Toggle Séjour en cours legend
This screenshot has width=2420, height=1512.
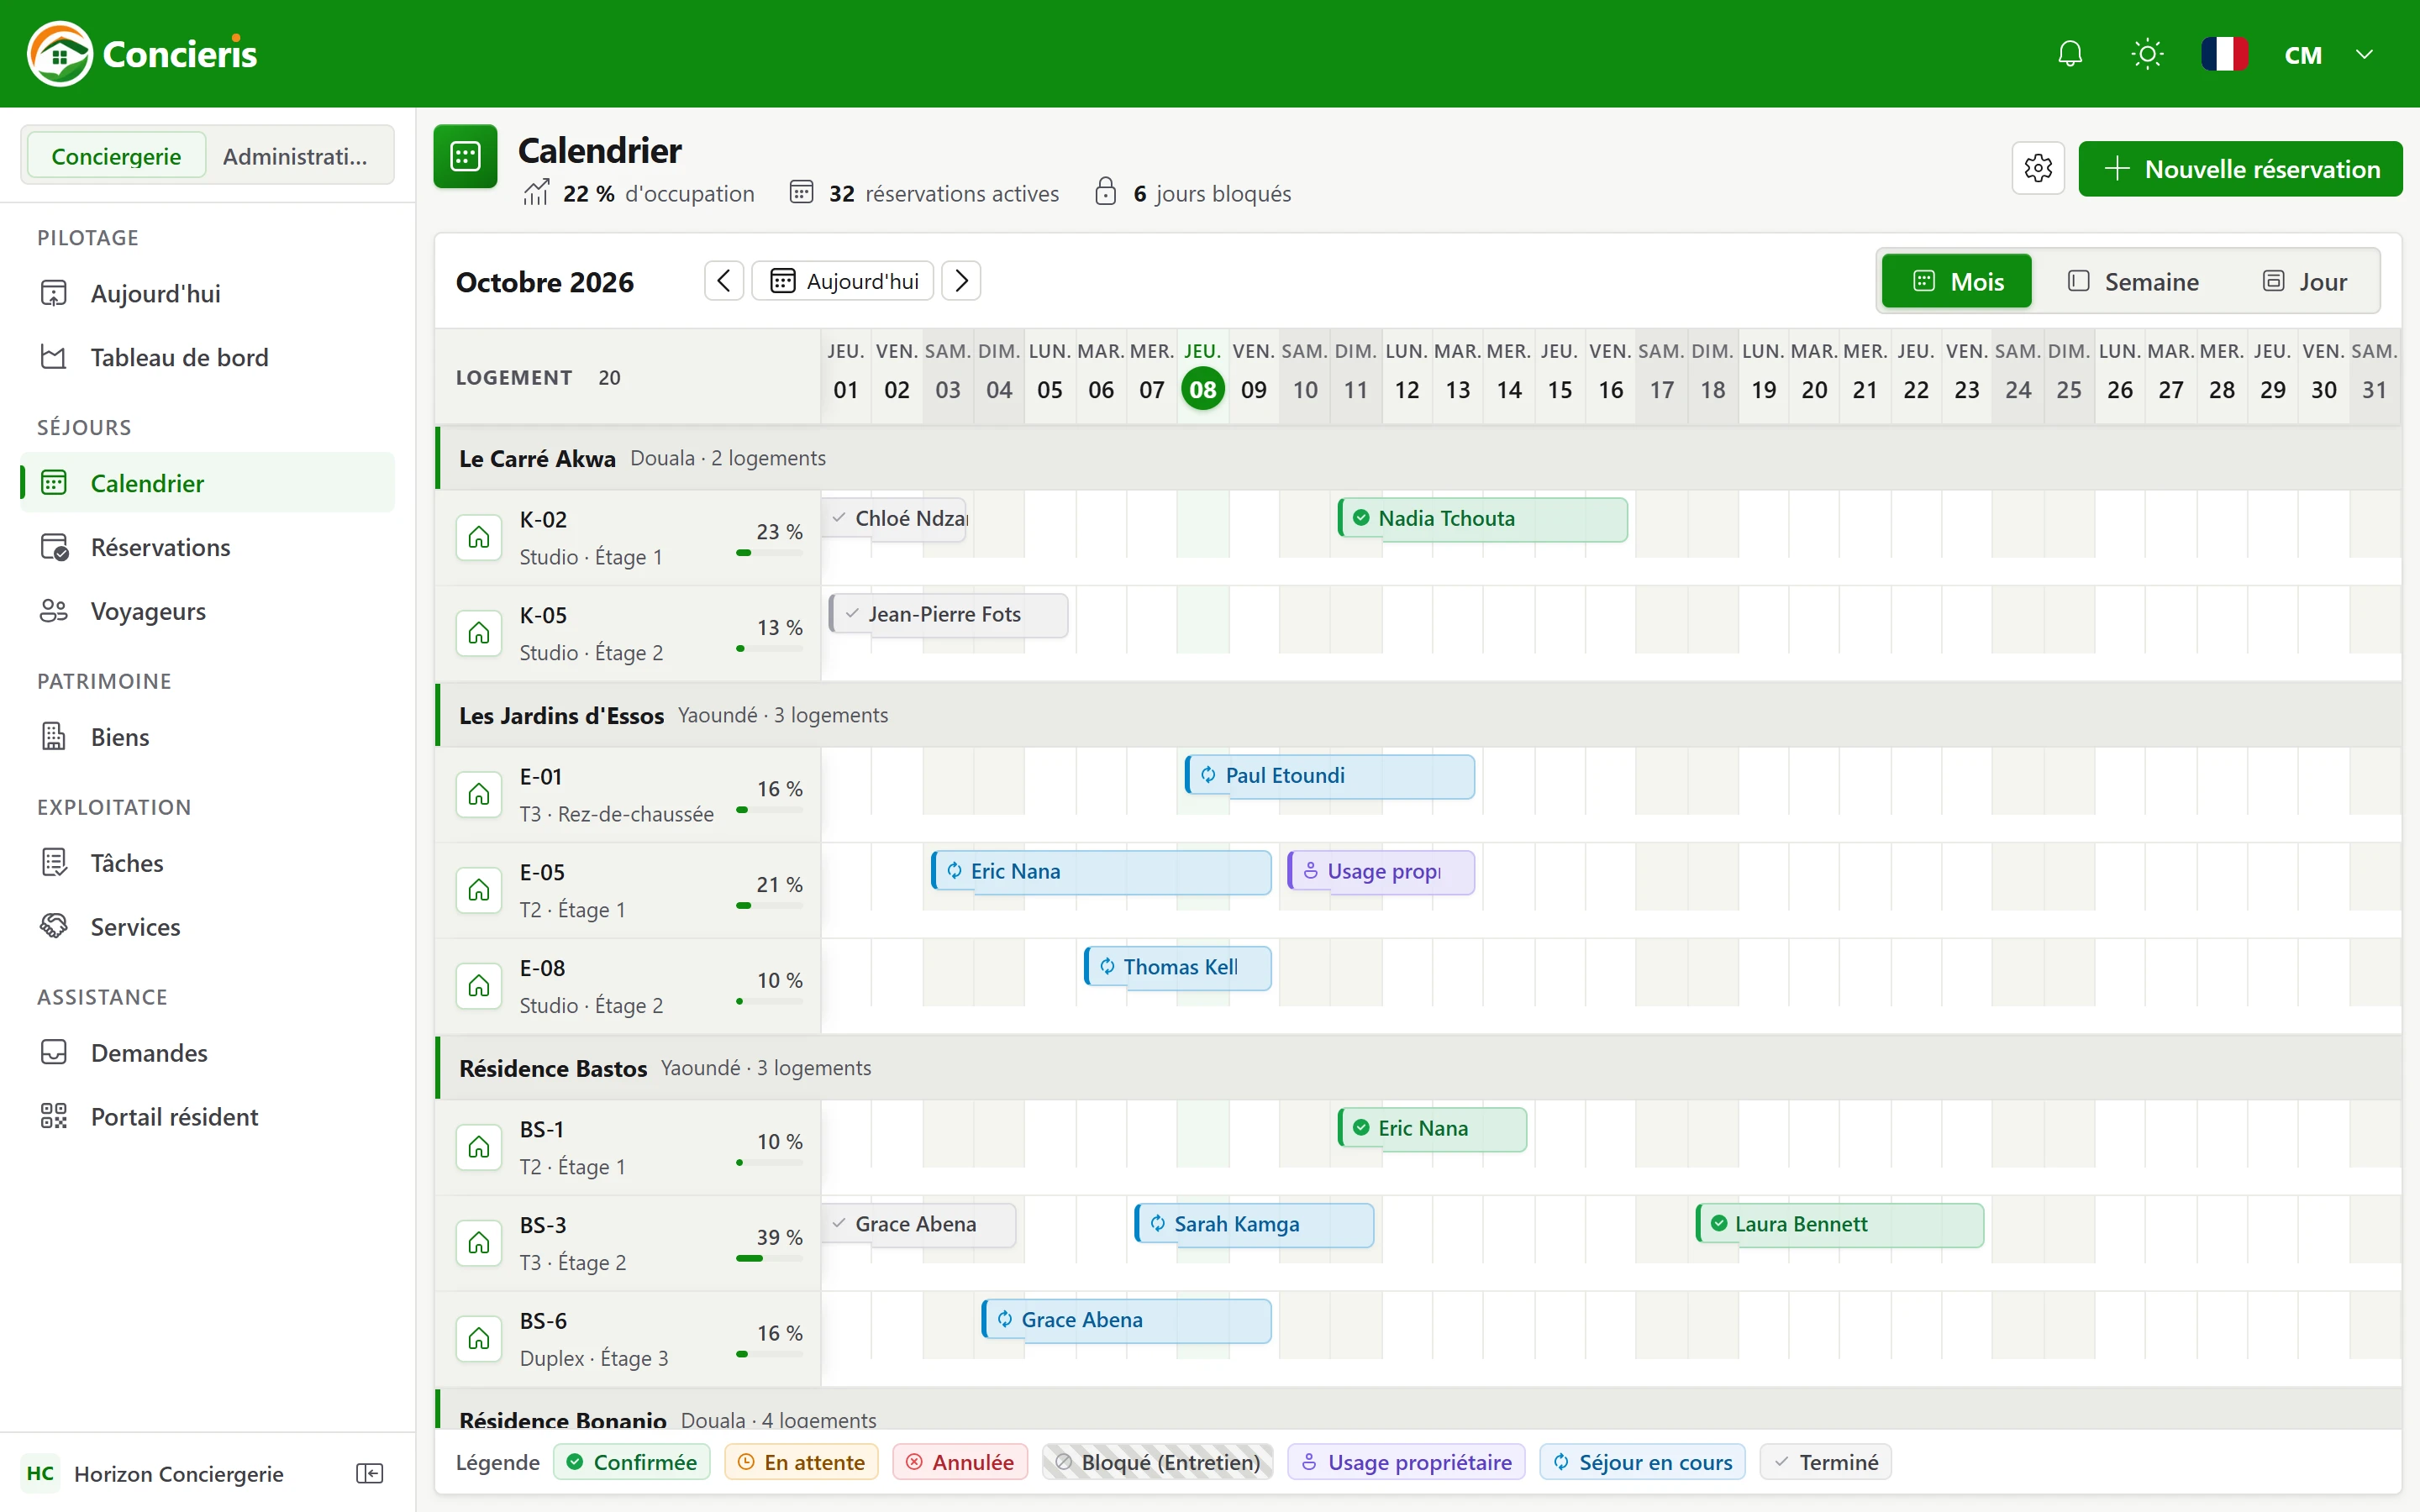(1642, 1462)
